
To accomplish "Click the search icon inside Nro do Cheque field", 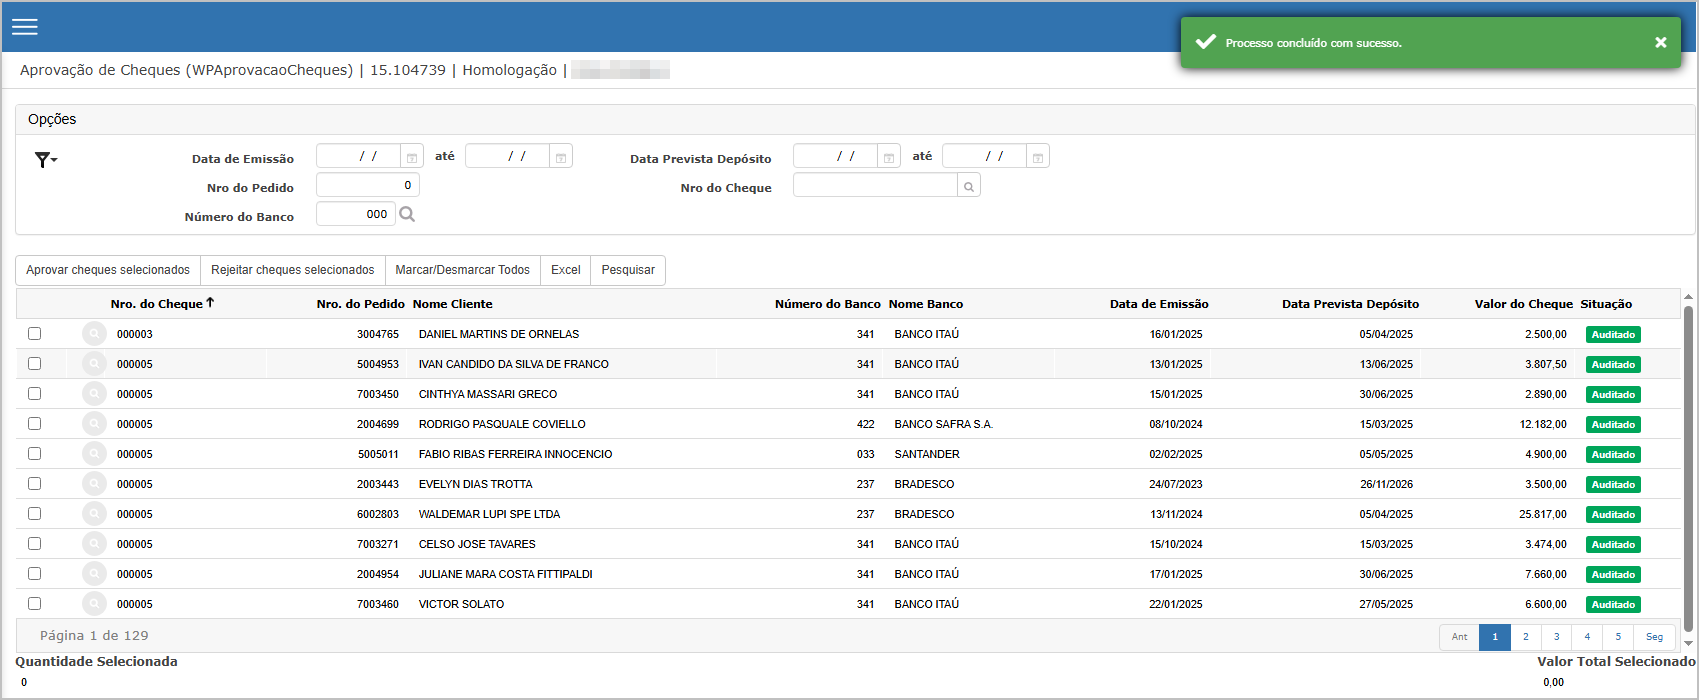I will [x=969, y=186].
